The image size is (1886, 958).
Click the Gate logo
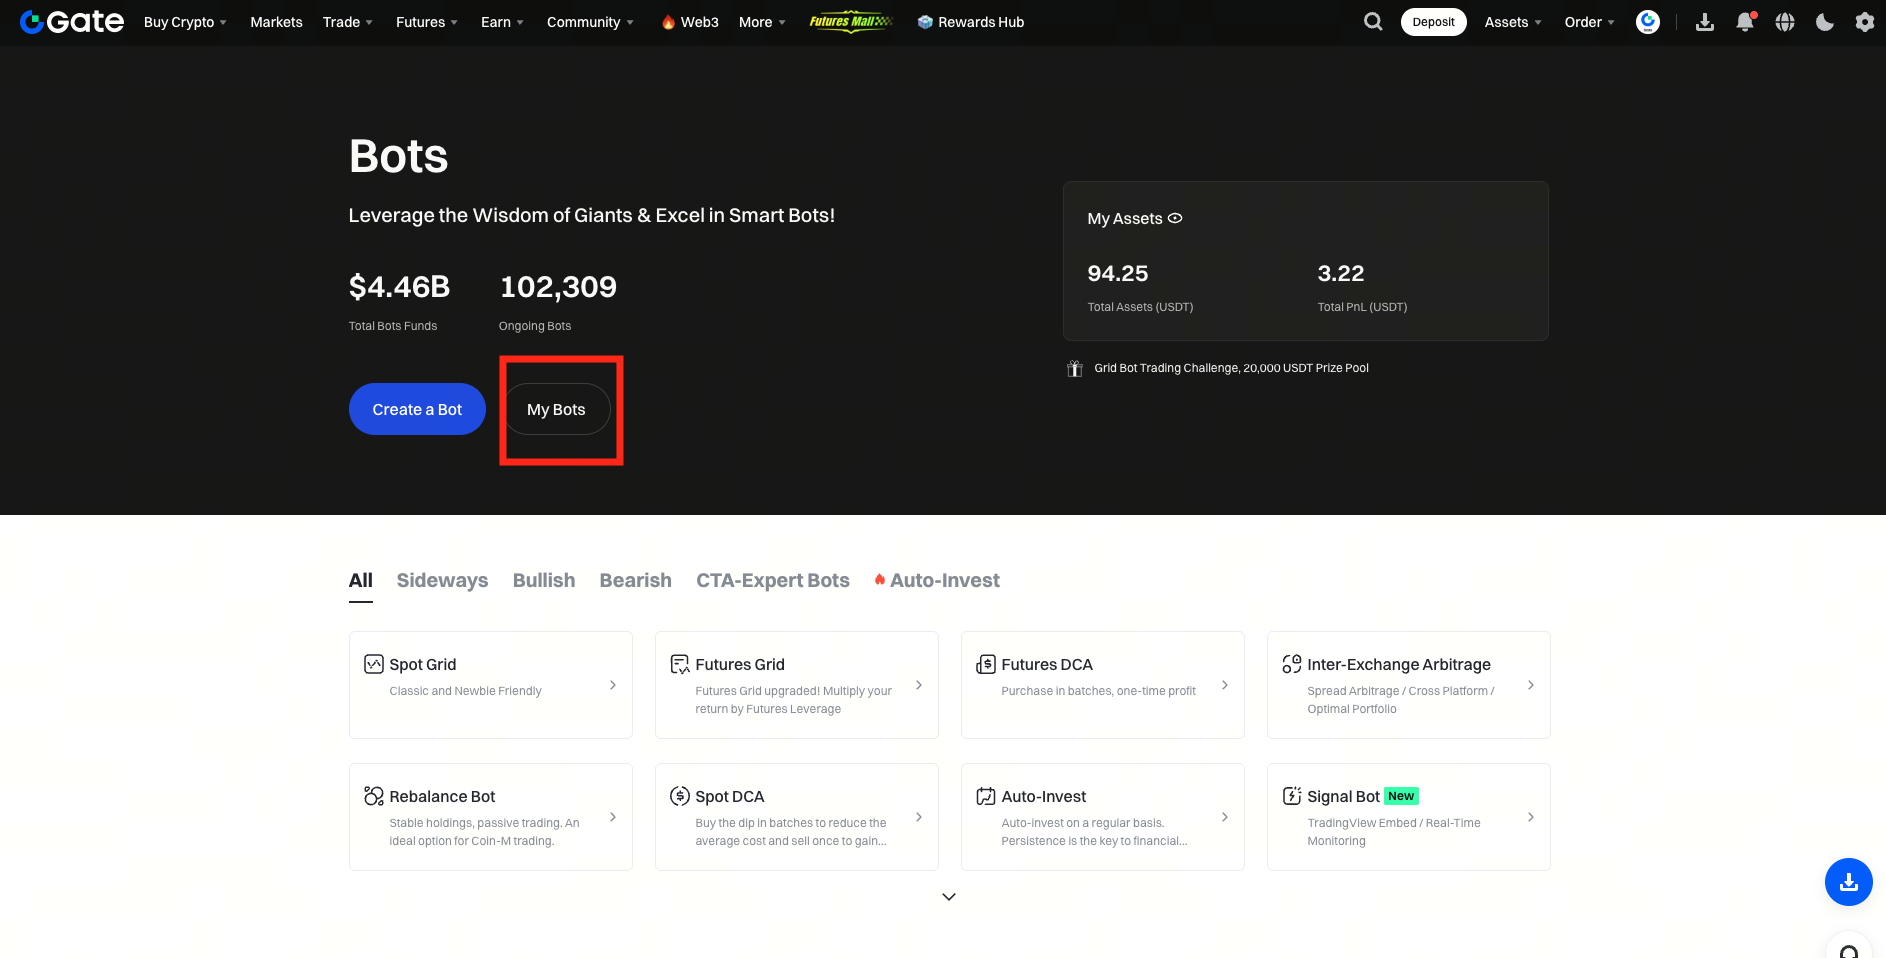pyautogui.click(x=72, y=22)
